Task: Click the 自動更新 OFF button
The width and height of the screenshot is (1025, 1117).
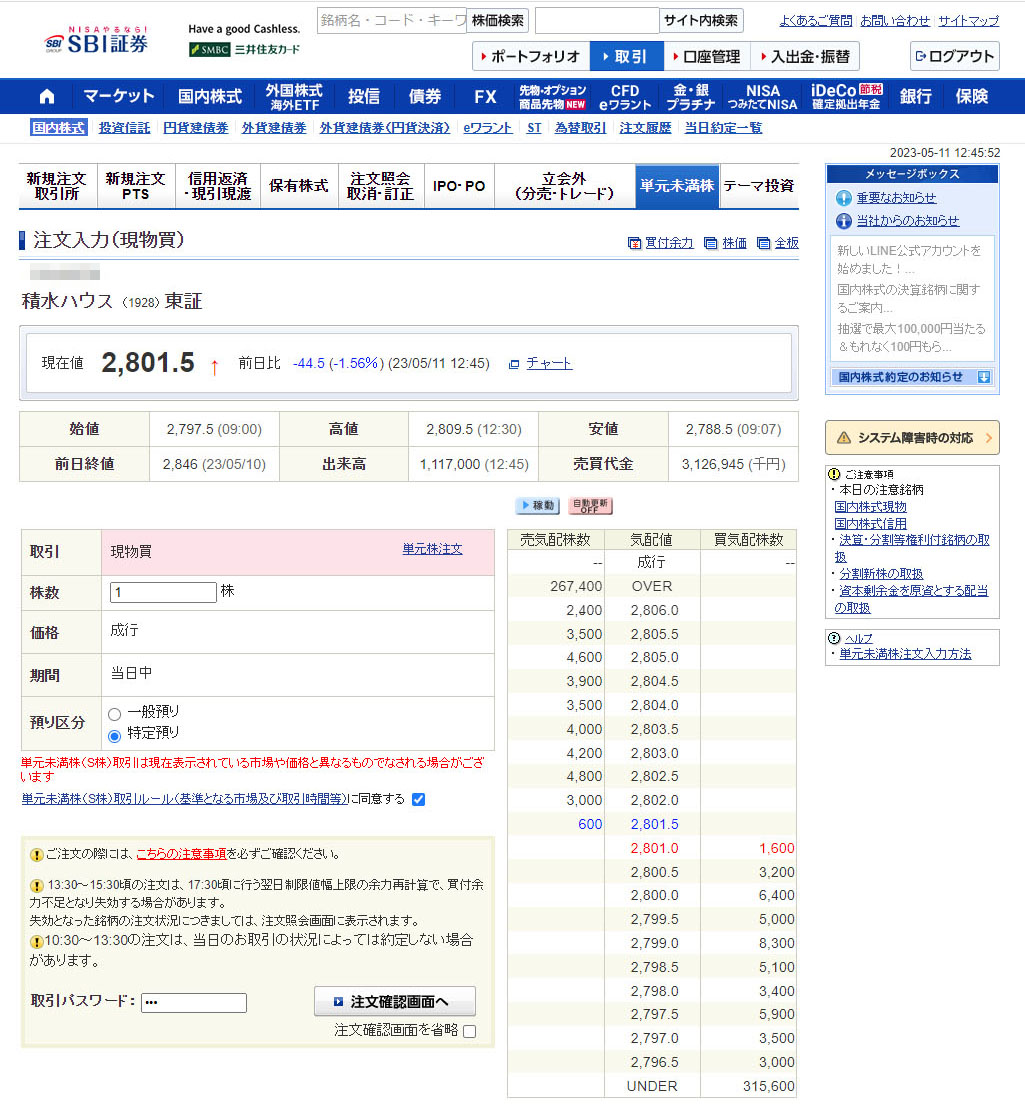Action: 590,506
